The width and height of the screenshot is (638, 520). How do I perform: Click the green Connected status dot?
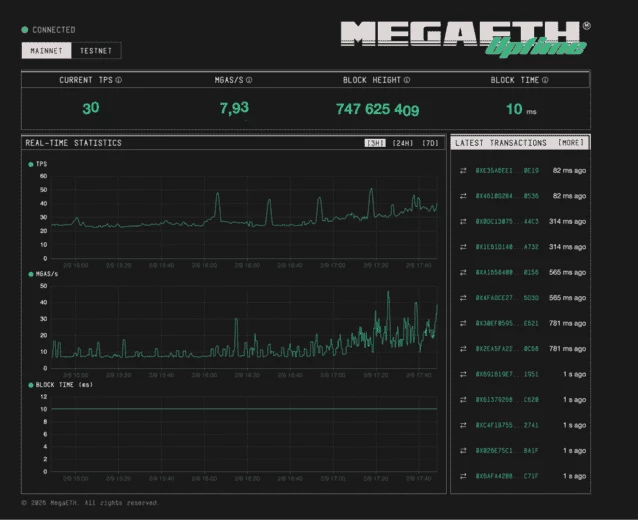point(25,30)
